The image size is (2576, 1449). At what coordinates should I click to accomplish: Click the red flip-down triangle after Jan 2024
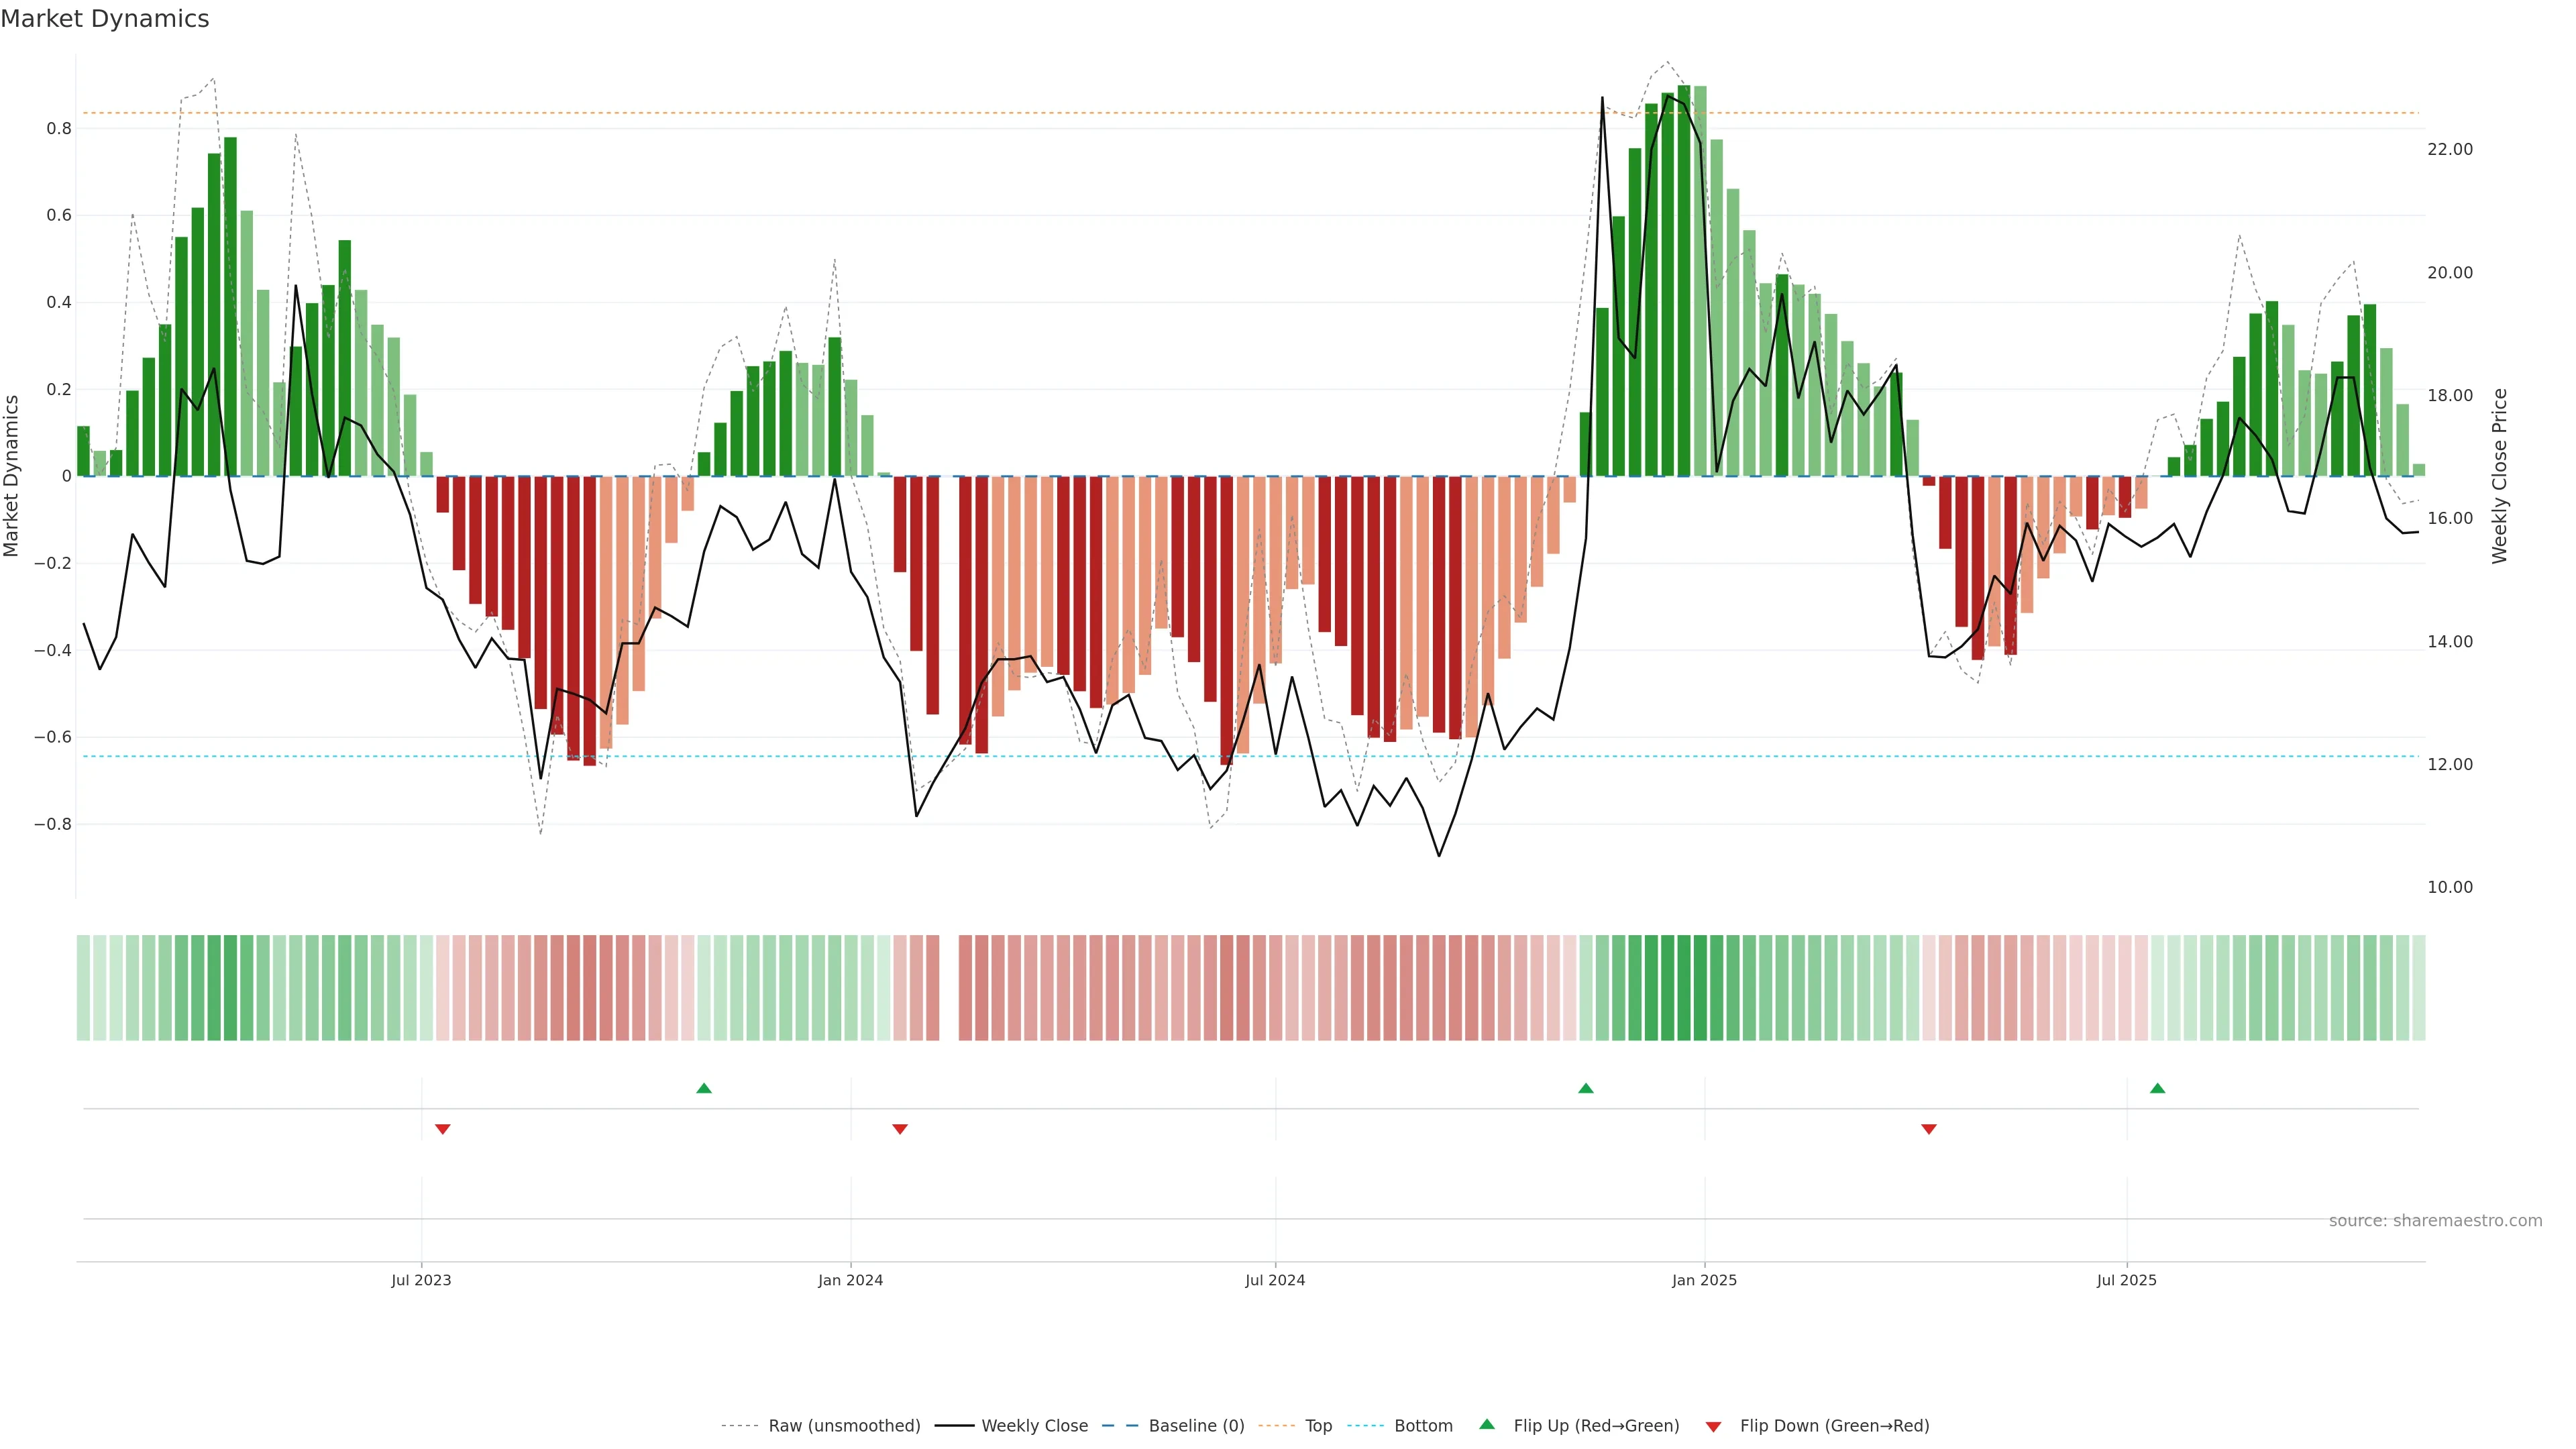tap(900, 1129)
